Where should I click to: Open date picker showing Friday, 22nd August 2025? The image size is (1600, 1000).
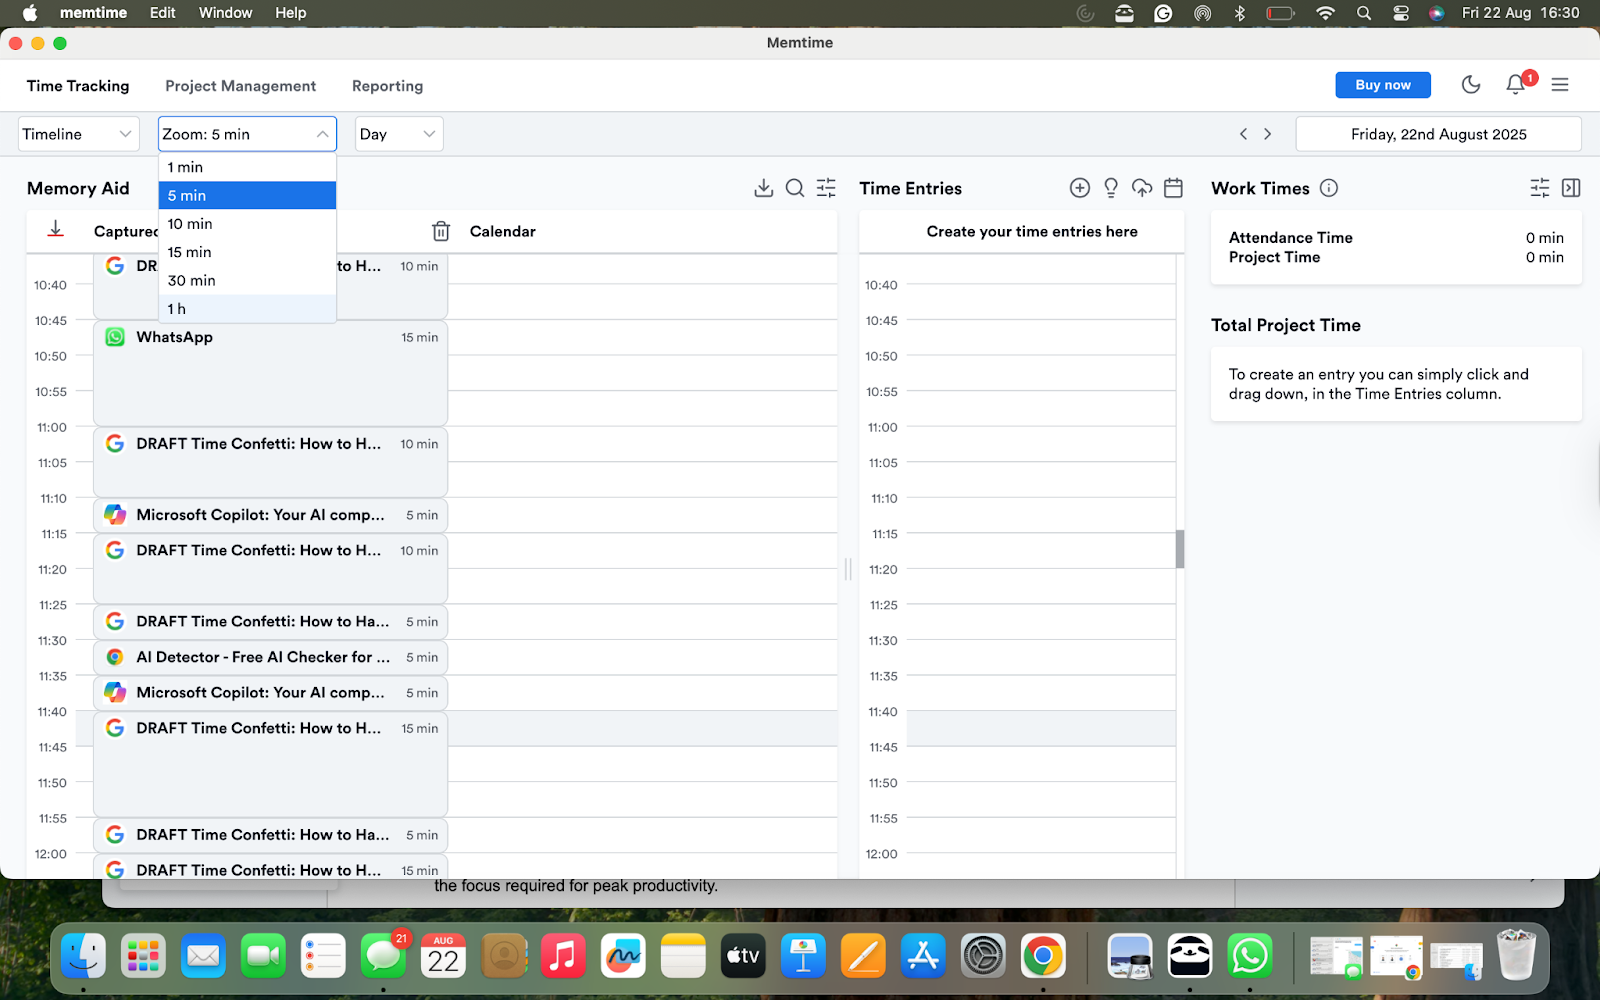[x=1438, y=134]
